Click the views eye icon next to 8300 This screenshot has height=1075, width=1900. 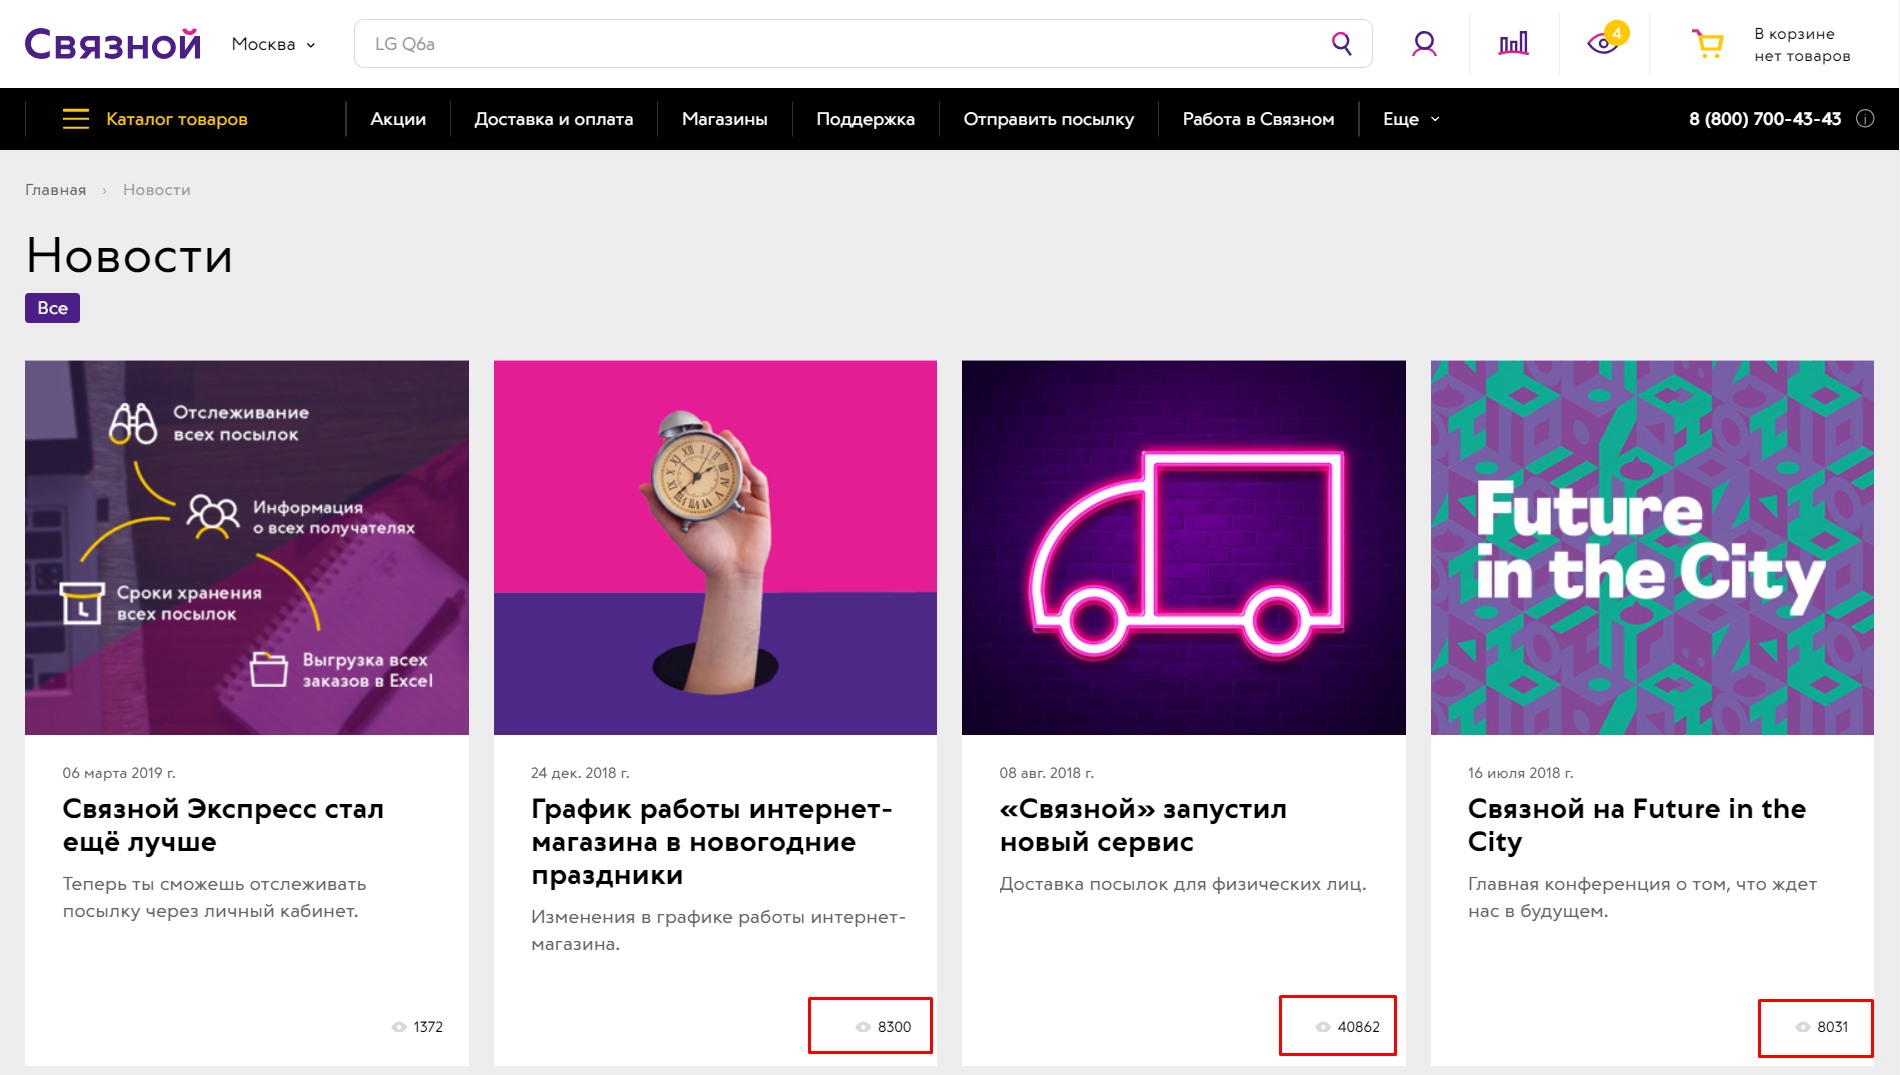tap(863, 1027)
